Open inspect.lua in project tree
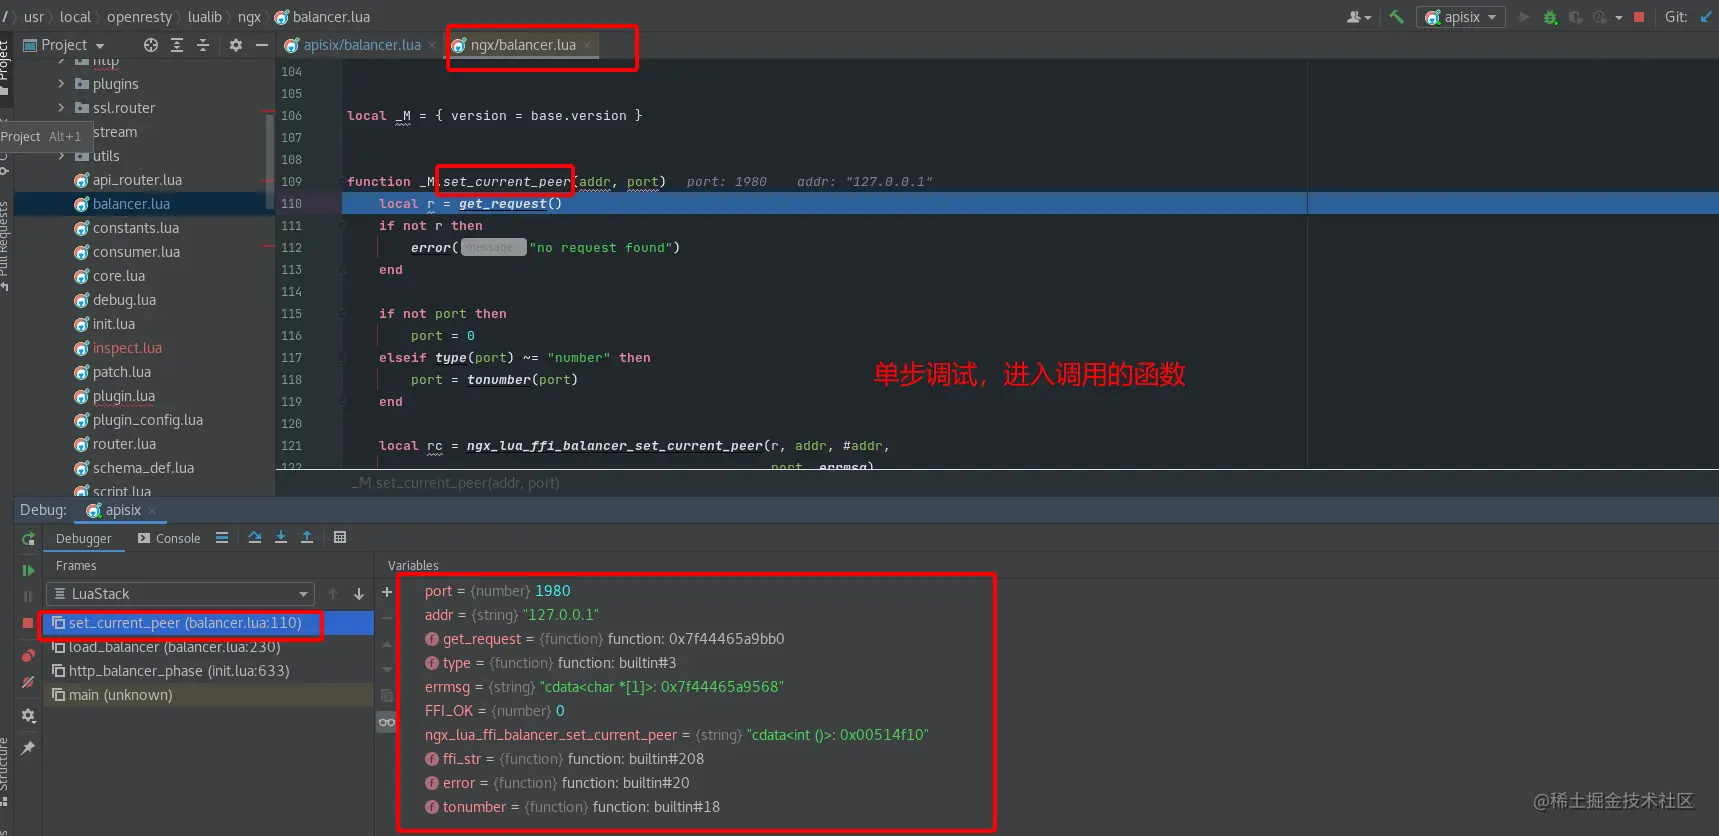The height and width of the screenshot is (836, 1719). click(x=127, y=348)
